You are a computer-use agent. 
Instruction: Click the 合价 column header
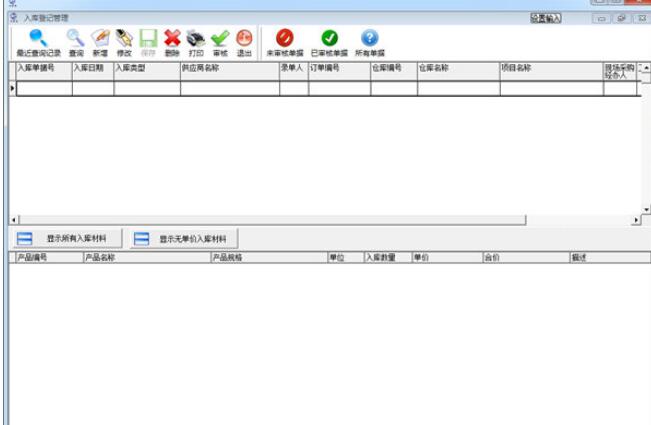tap(526, 257)
